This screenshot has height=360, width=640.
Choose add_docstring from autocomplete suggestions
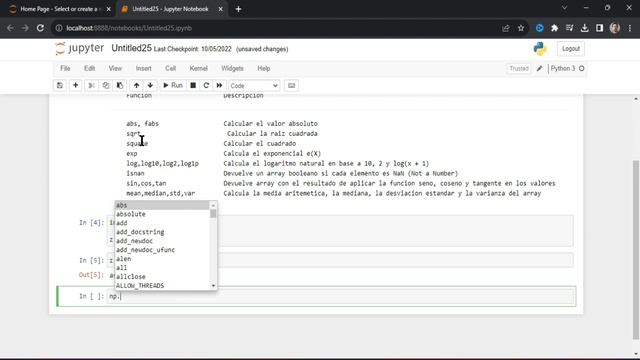pyautogui.click(x=162, y=232)
